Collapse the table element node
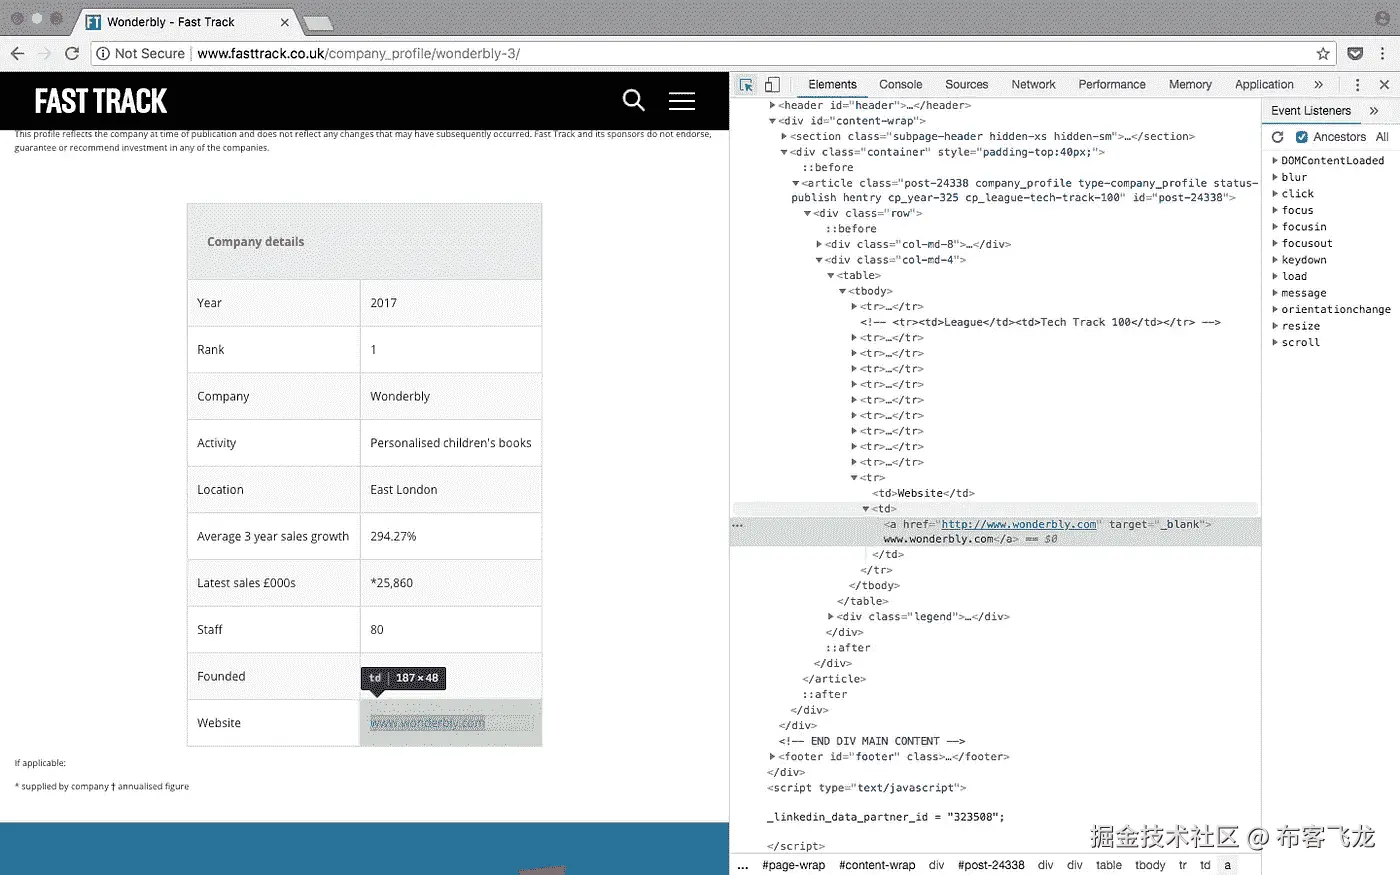Screen dimensions: 1400x875 click(x=831, y=275)
